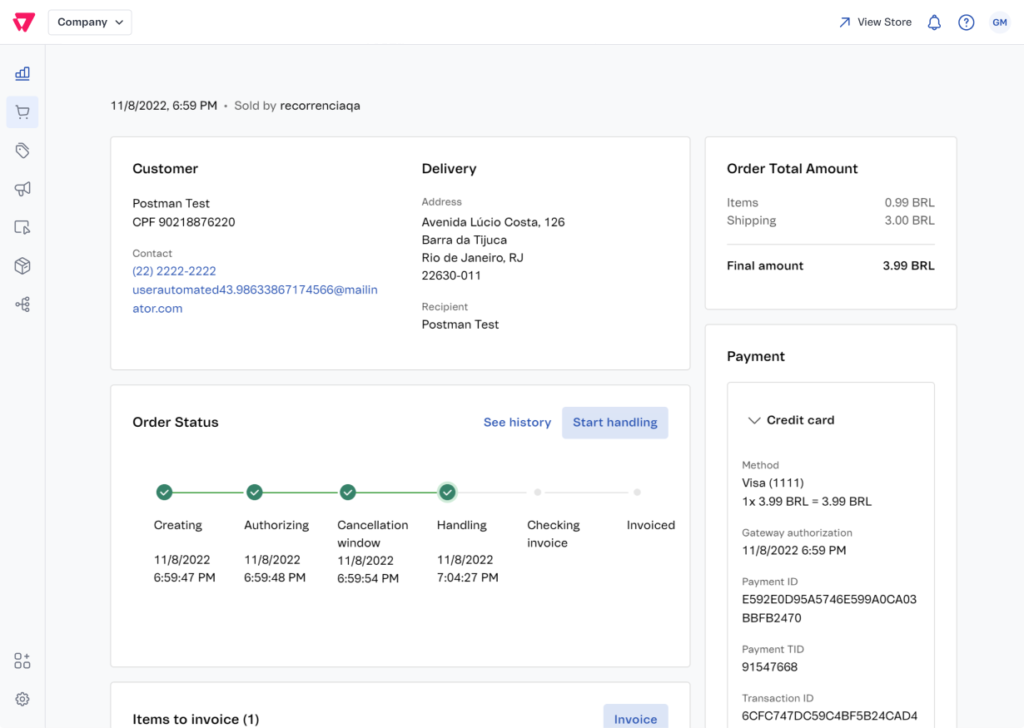Click the VTEX logo icon

click(24, 22)
